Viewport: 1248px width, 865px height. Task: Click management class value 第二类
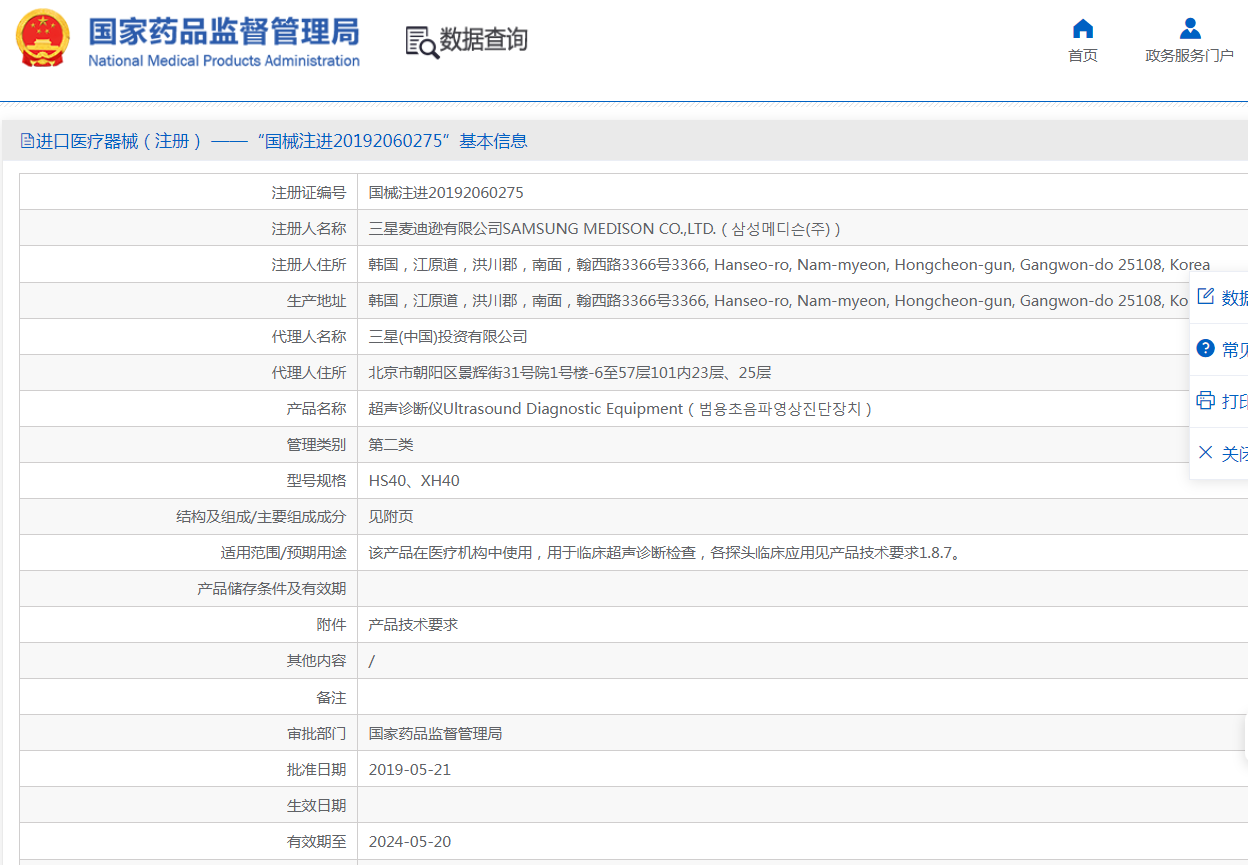(x=391, y=445)
